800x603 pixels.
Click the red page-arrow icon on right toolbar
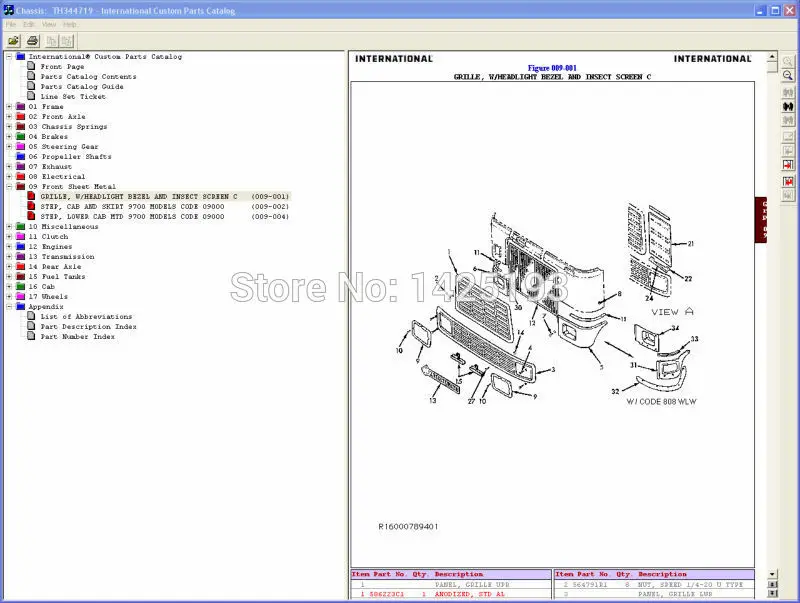[789, 163]
